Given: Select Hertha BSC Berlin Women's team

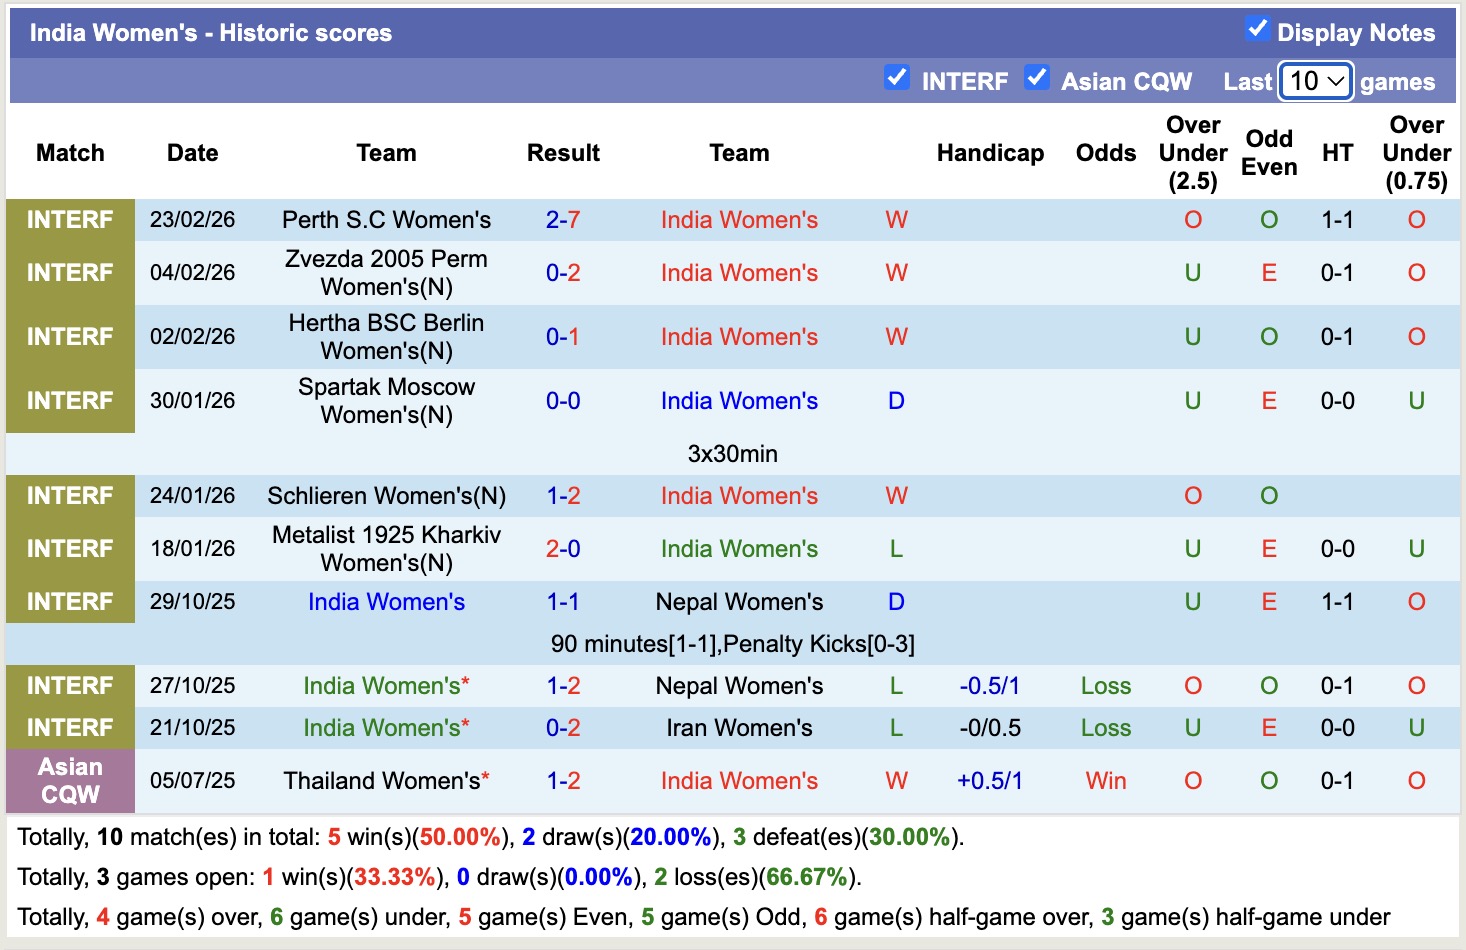Looking at the screenshot, I should click(x=386, y=337).
